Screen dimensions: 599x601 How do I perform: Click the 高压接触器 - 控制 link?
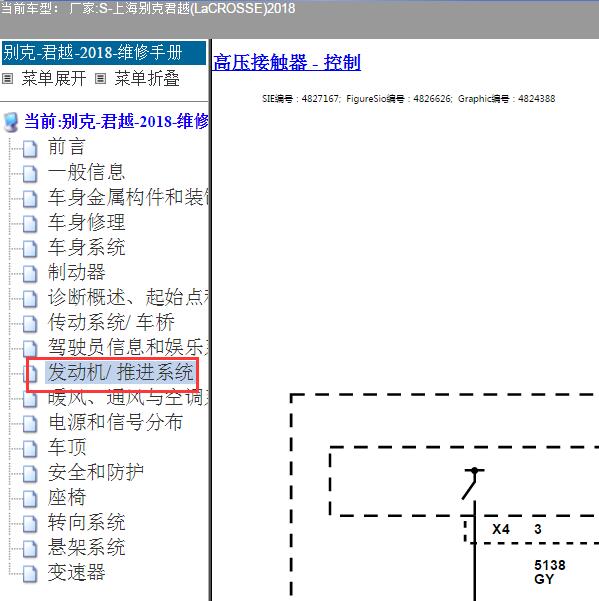(x=287, y=62)
